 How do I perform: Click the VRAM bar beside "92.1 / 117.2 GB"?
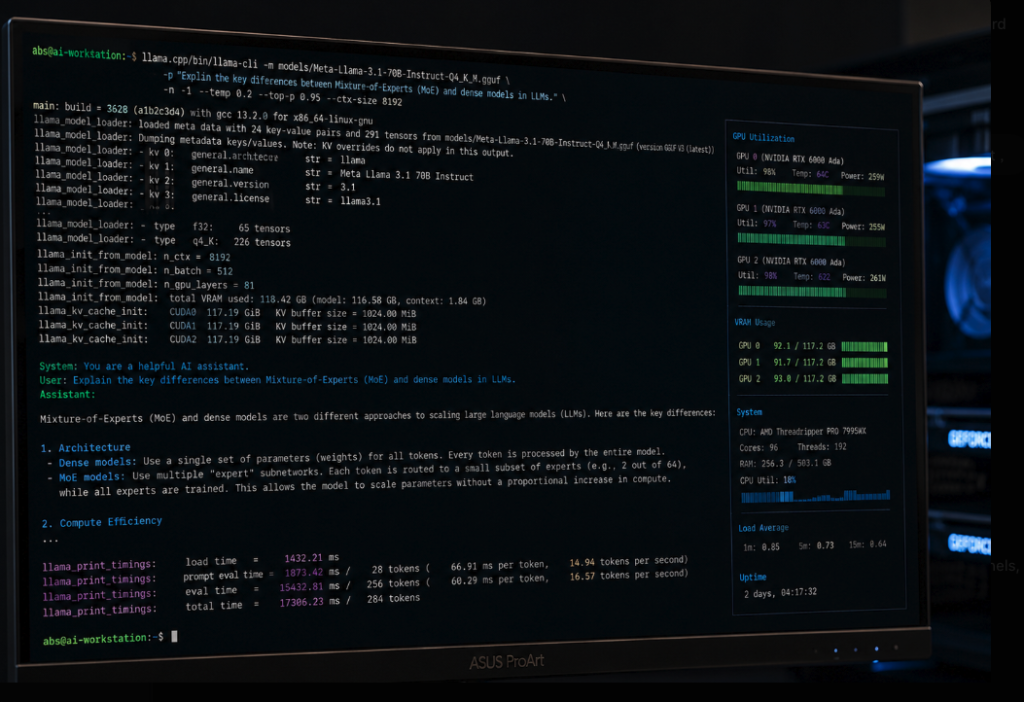click(x=864, y=347)
